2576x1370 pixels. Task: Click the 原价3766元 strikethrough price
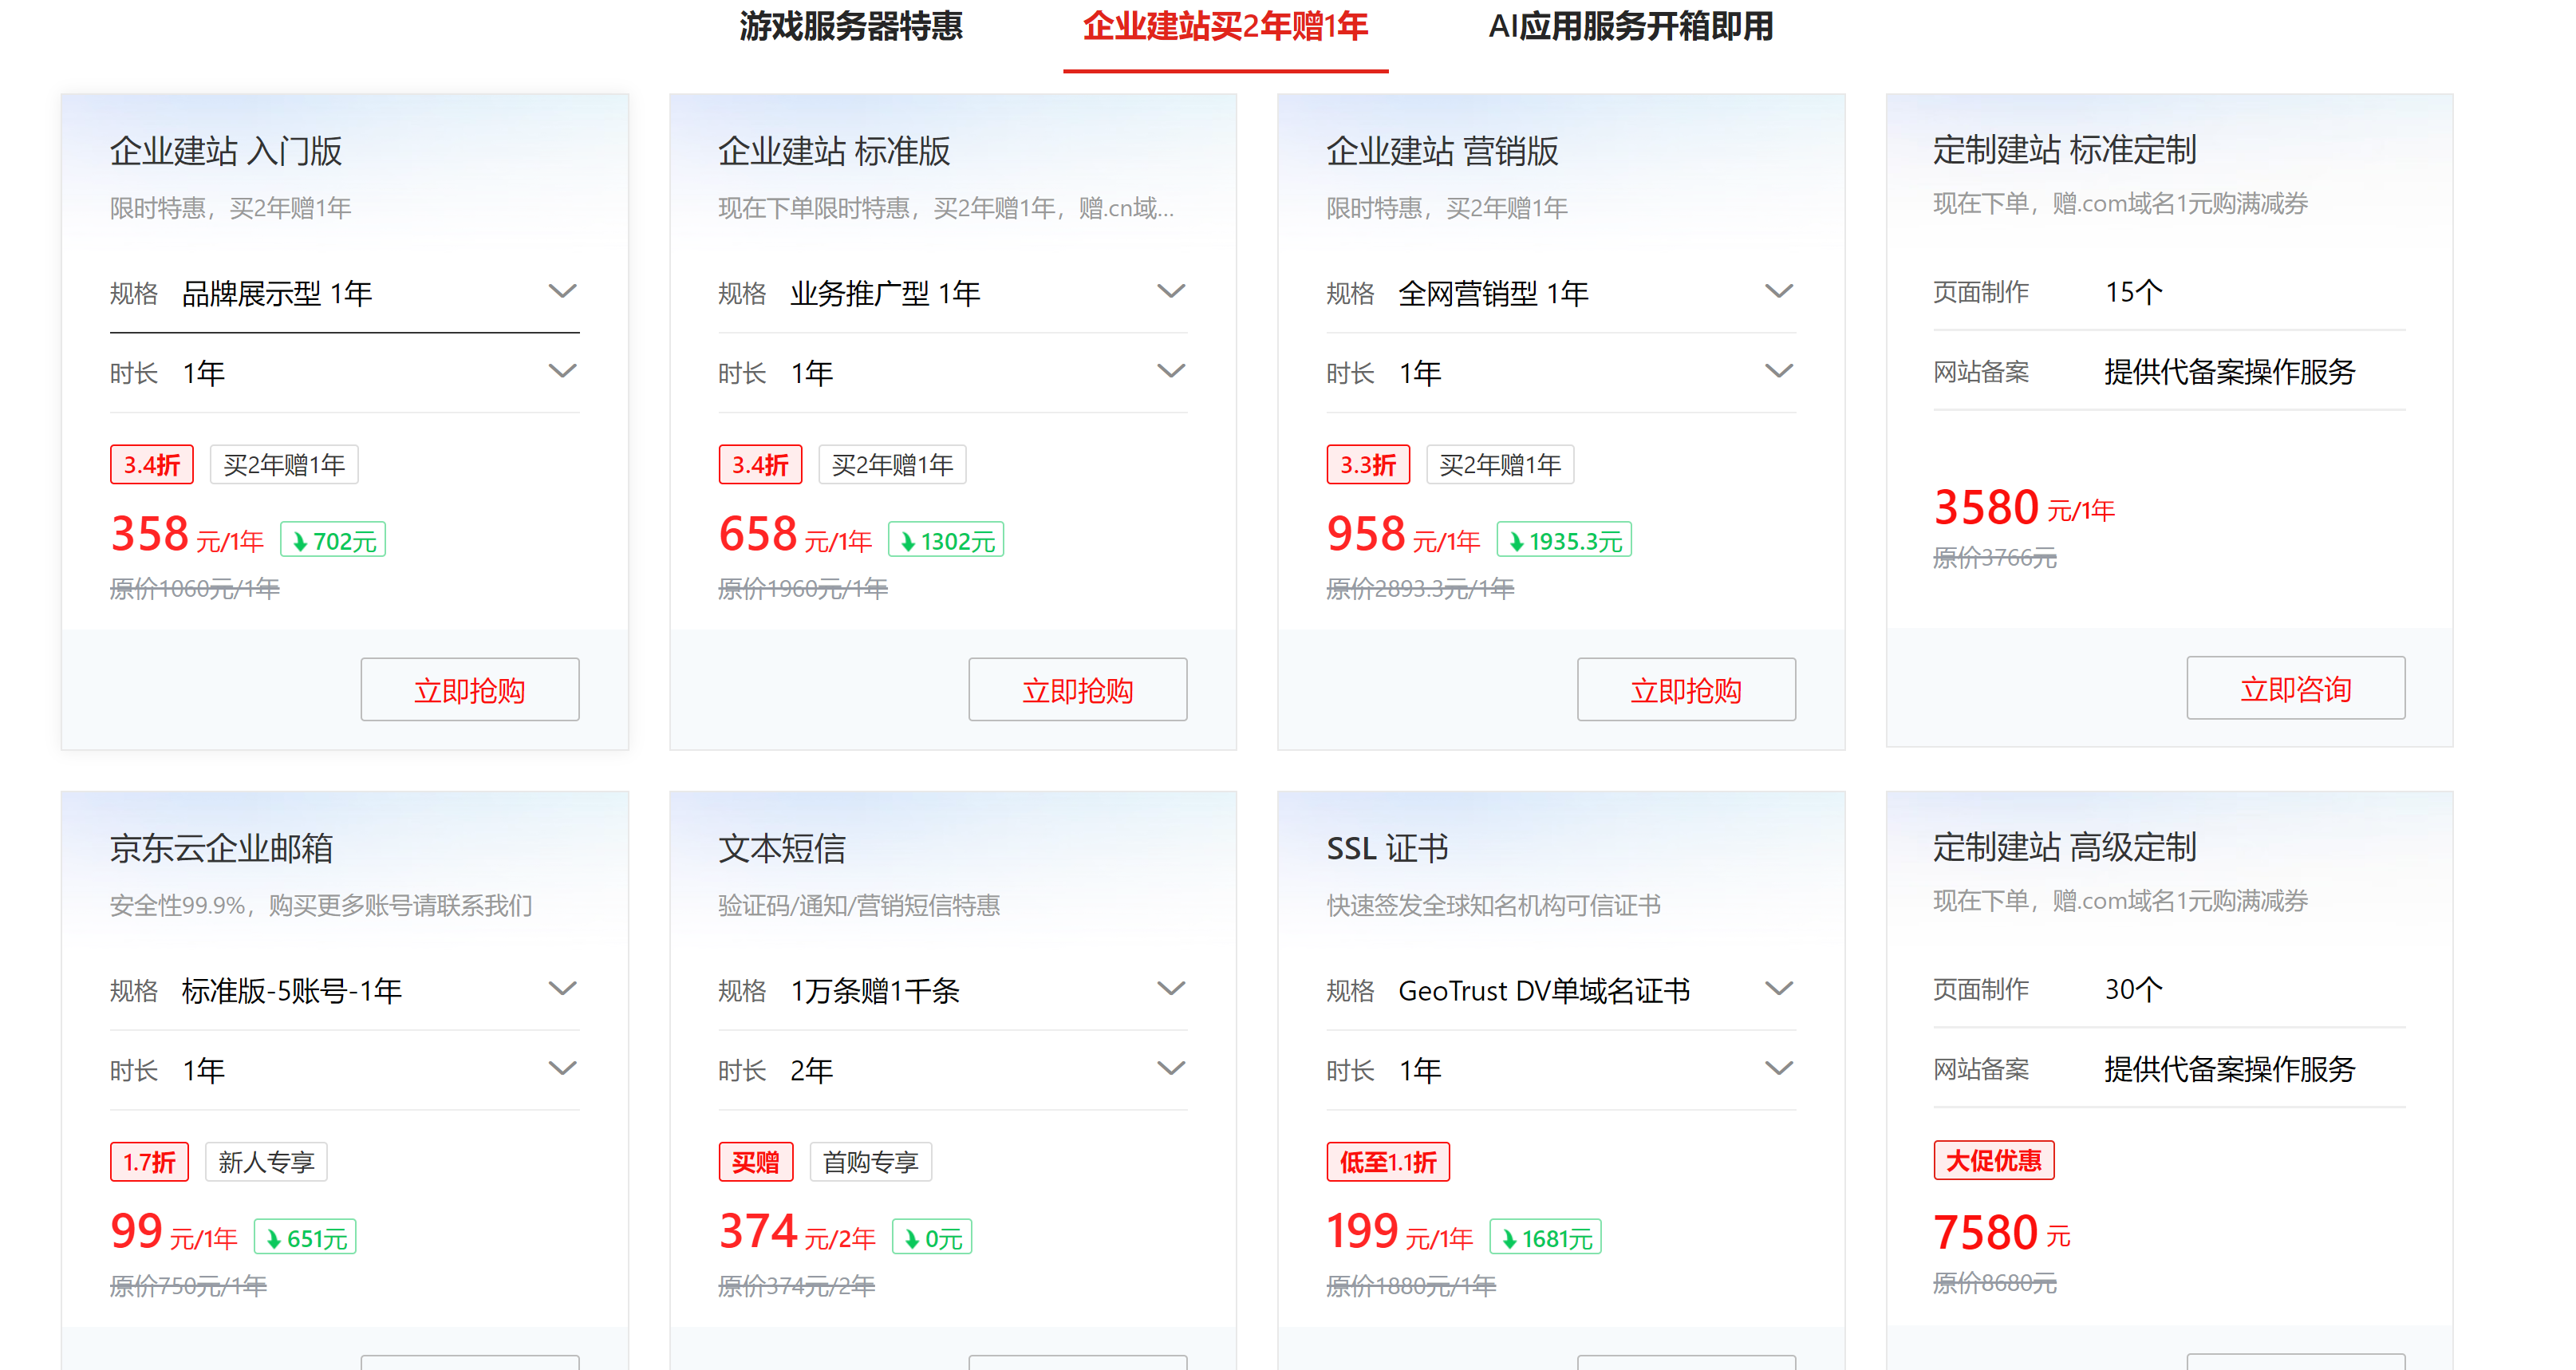coord(1995,558)
